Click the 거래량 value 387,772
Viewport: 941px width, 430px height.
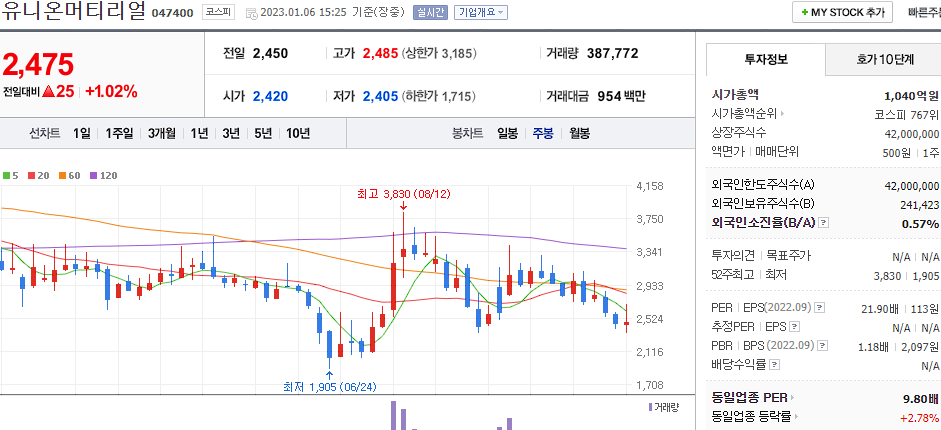[612, 53]
